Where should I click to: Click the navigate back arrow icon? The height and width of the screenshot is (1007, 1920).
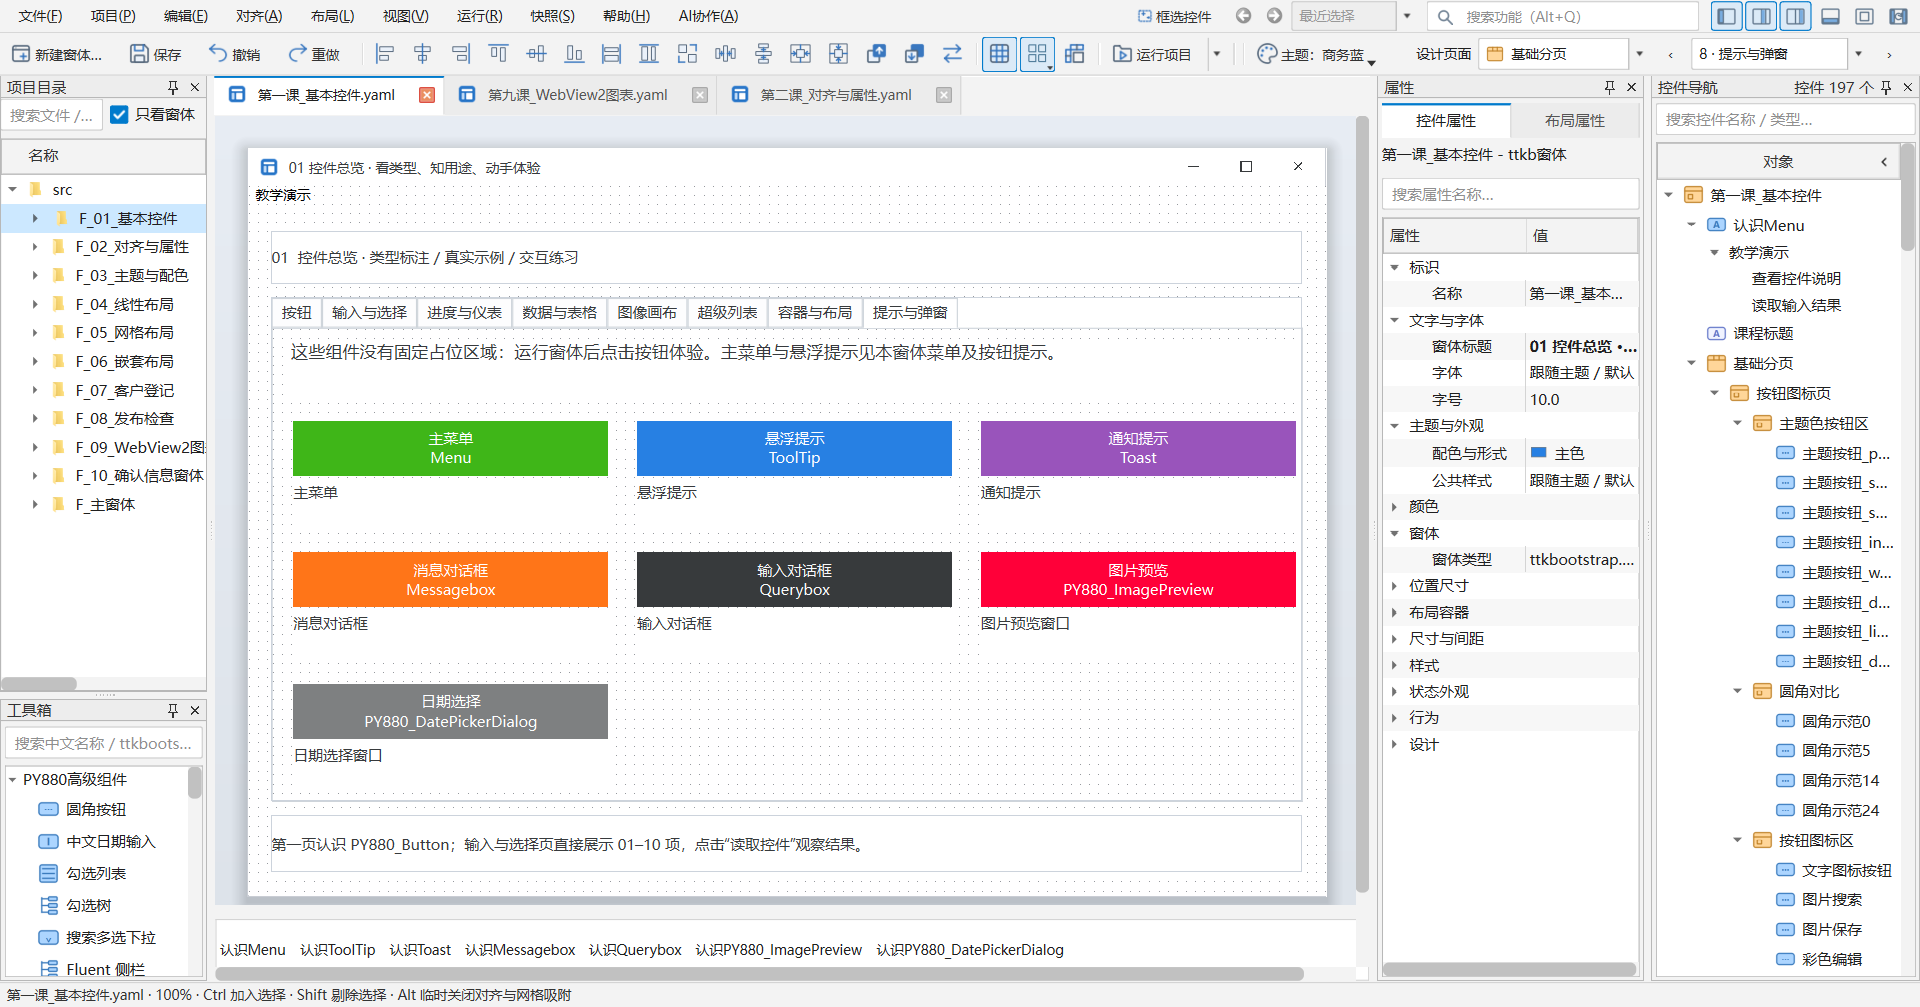pos(1244,16)
